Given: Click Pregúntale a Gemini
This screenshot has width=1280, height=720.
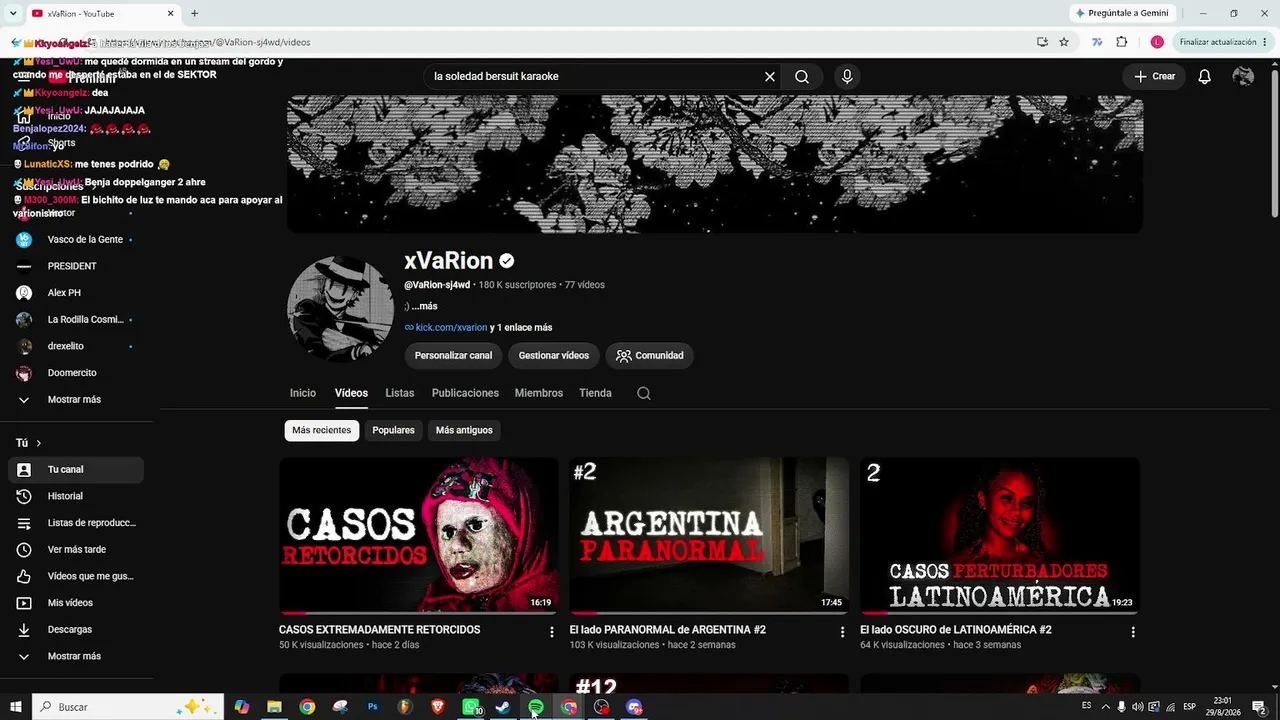Looking at the screenshot, I should [1121, 13].
